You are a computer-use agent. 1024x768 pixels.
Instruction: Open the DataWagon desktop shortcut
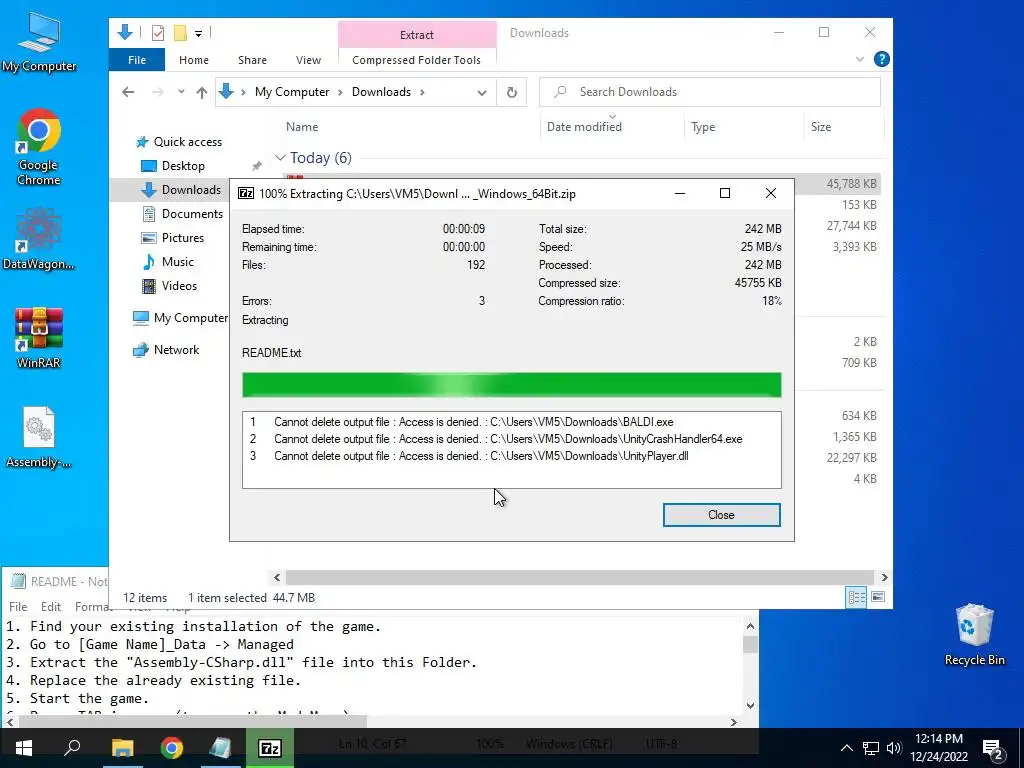(x=39, y=239)
